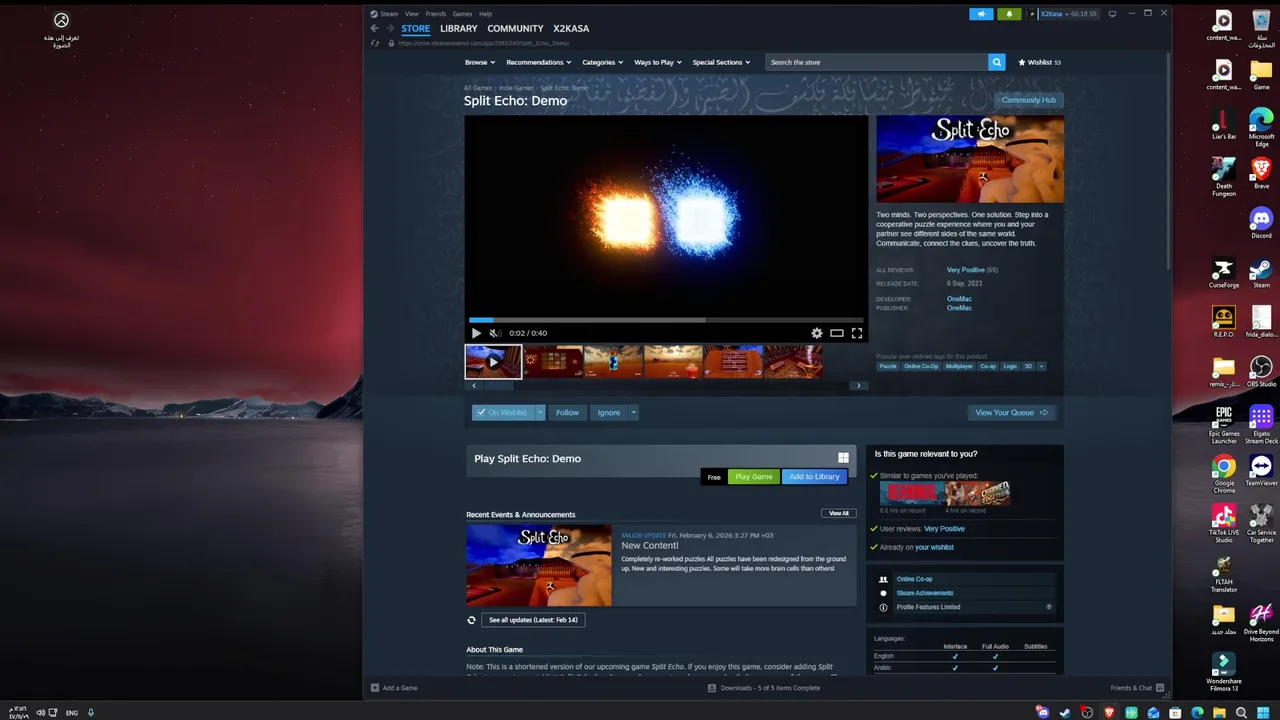Toggle the On Wishlist checkbox button
The height and width of the screenshot is (720, 1280).
tap(503, 412)
